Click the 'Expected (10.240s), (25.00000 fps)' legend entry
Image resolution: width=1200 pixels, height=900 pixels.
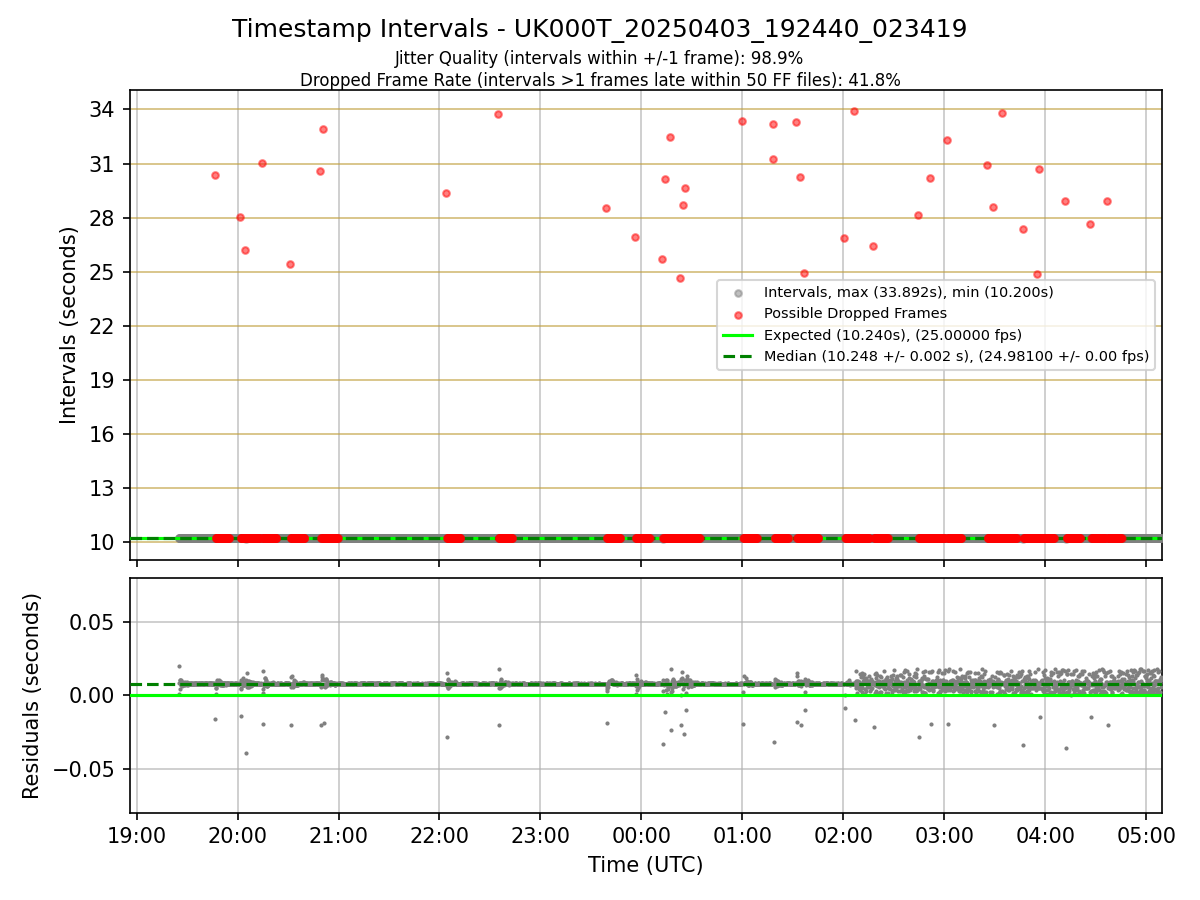pos(893,334)
